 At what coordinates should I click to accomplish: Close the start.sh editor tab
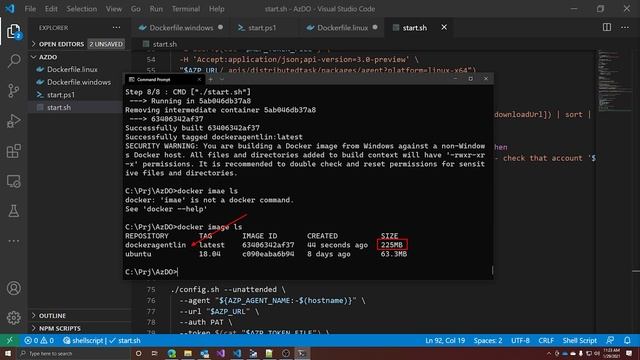pos(444,27)
